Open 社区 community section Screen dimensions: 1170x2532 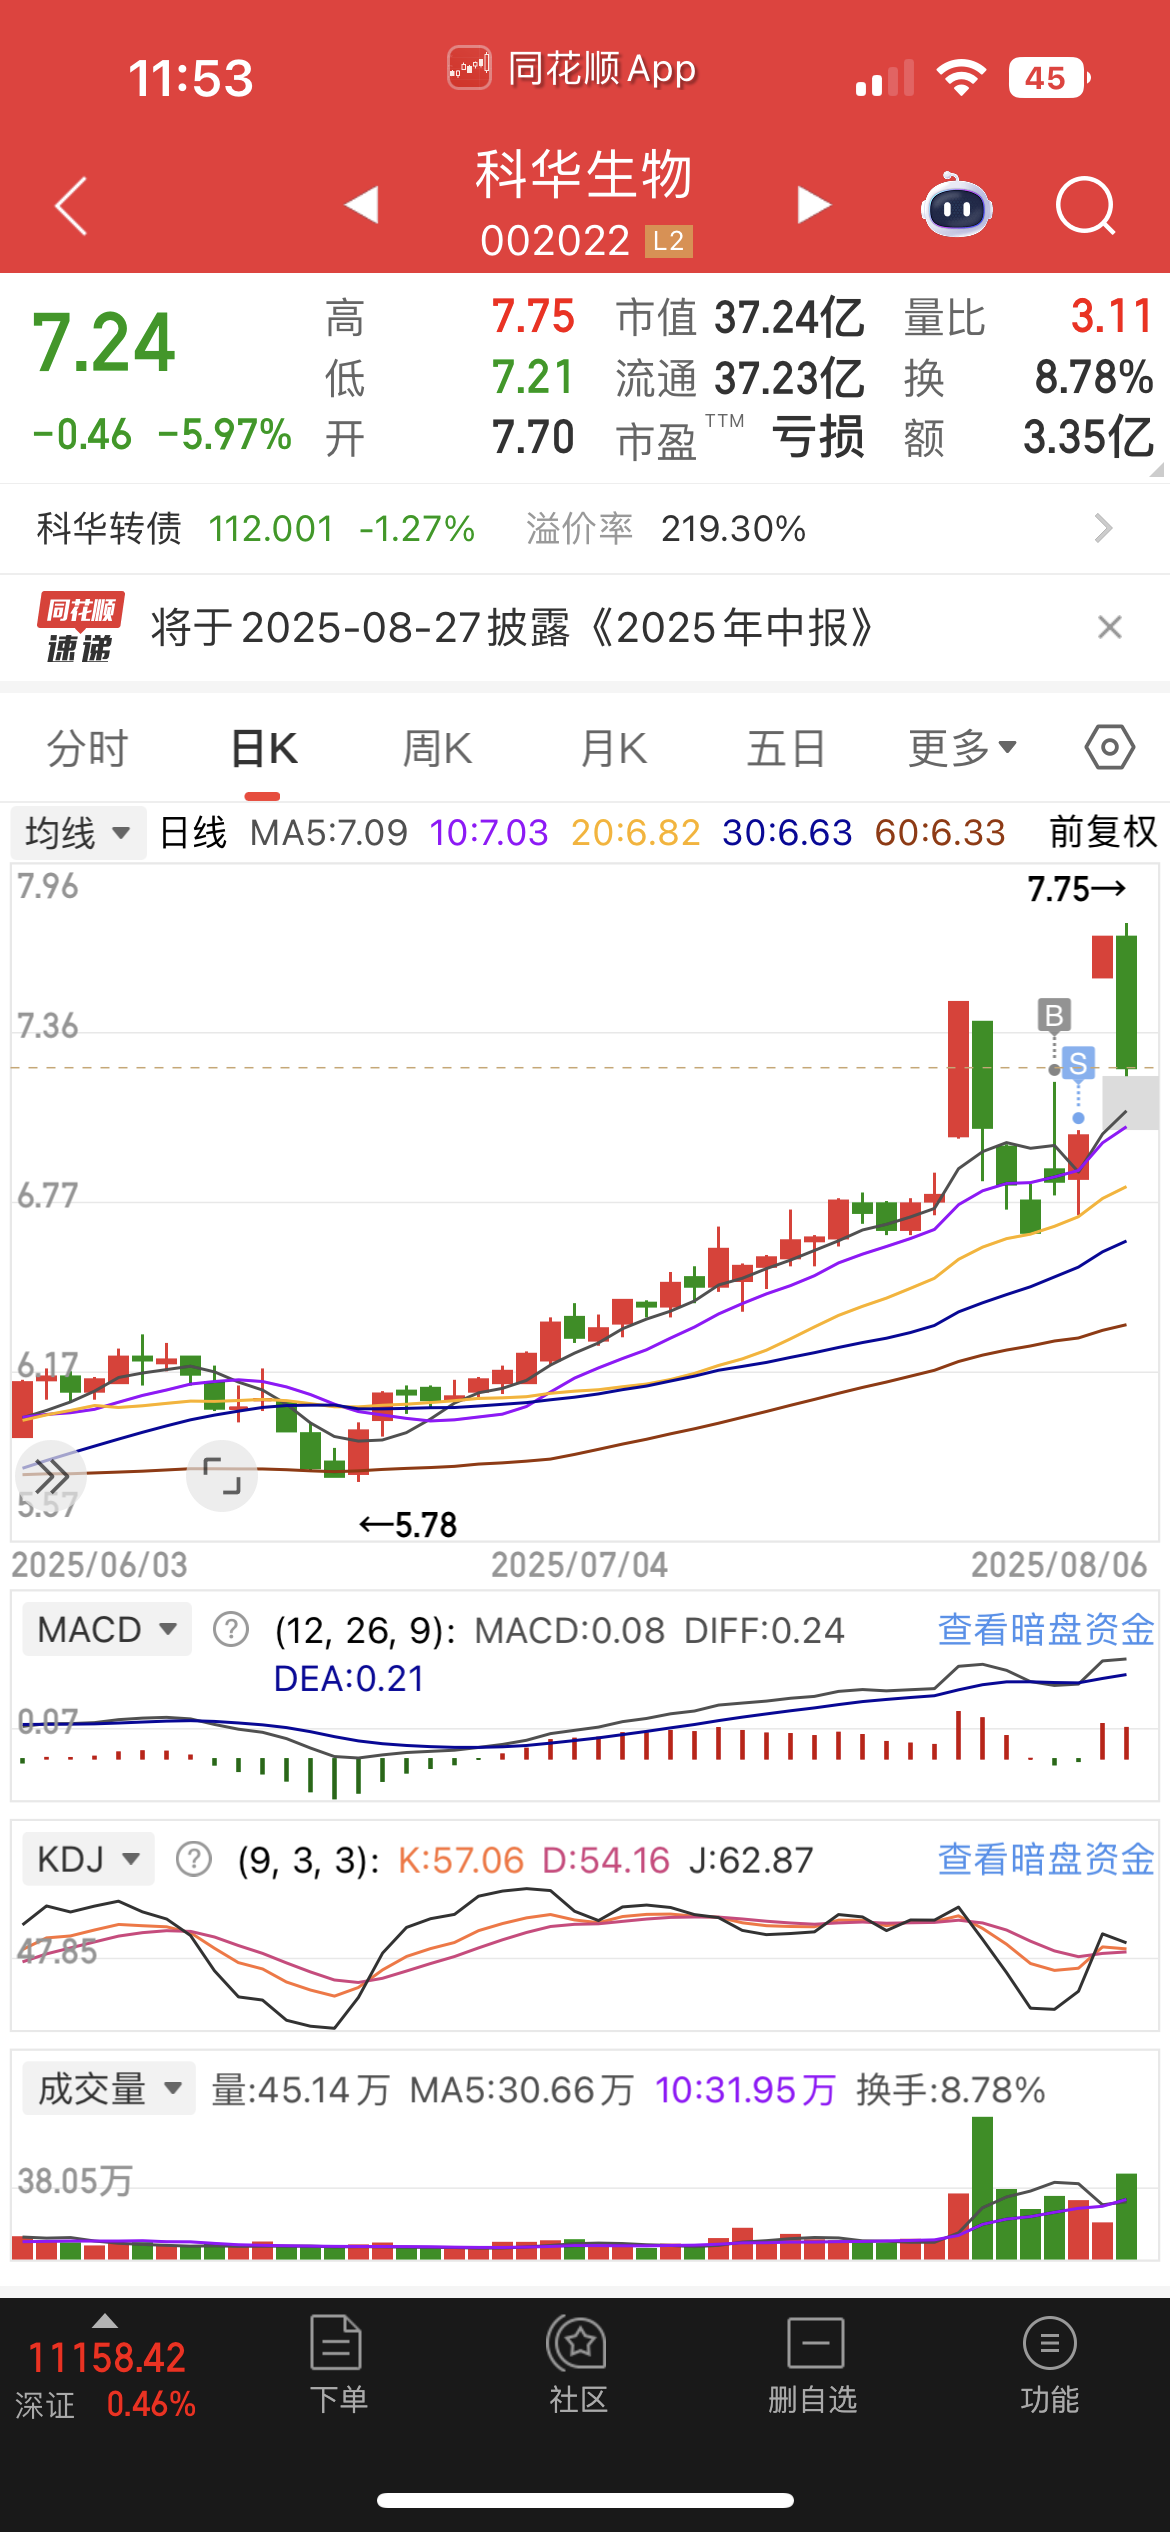[x=577, y=2365]
